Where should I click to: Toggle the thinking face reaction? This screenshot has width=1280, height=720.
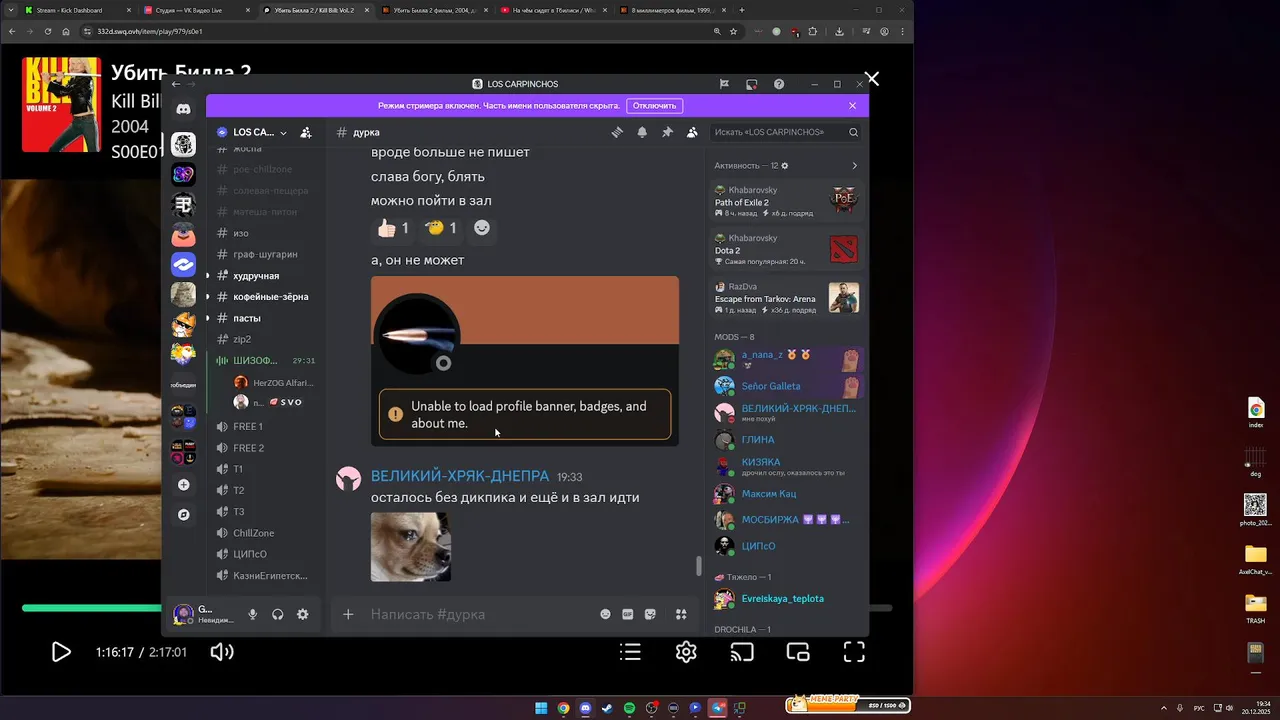coord(440,228)
